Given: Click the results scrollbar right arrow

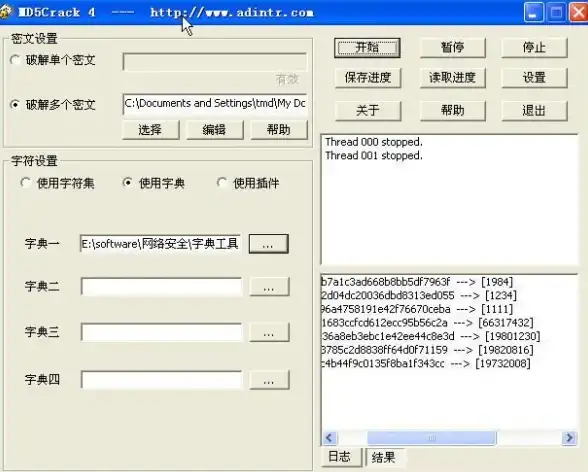Looking at the screenshot, I should [569, 438].
